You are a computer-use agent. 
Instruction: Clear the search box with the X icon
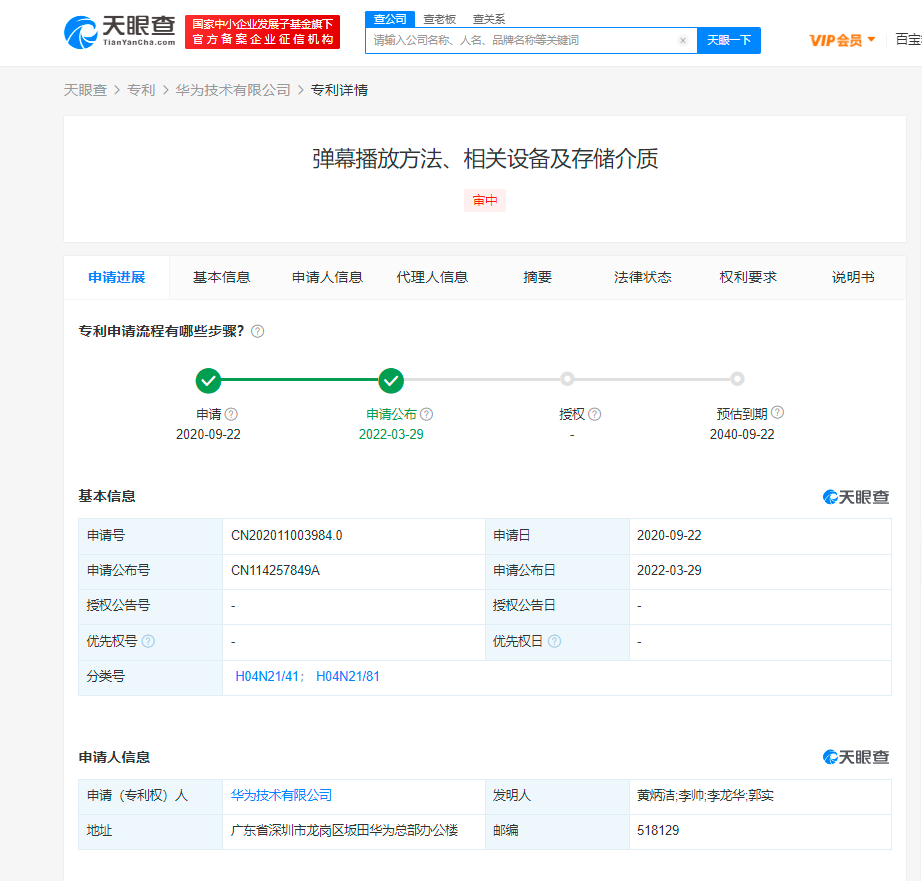click(683, 41)
